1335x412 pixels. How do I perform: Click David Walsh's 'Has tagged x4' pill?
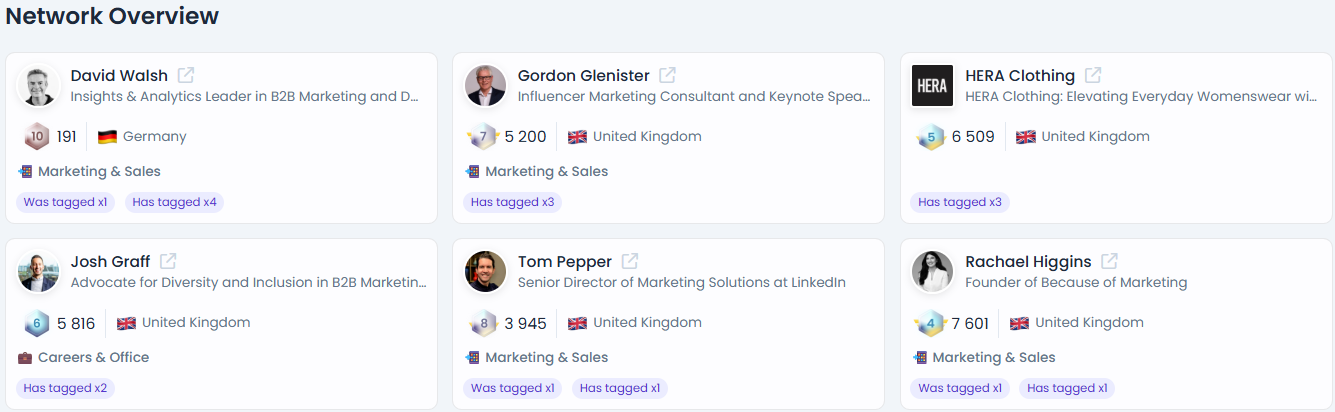click(x=174, y=202)
